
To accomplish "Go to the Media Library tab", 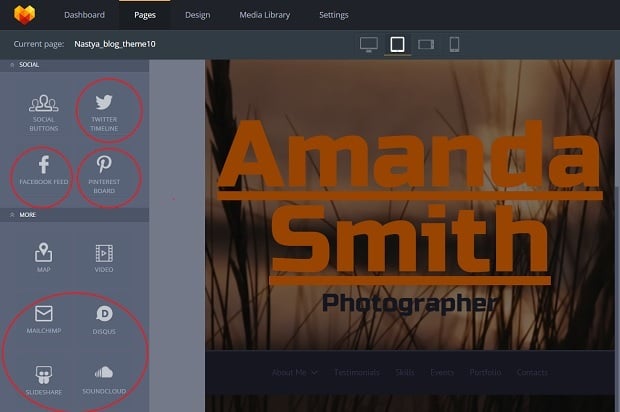I will click(265, 15).
